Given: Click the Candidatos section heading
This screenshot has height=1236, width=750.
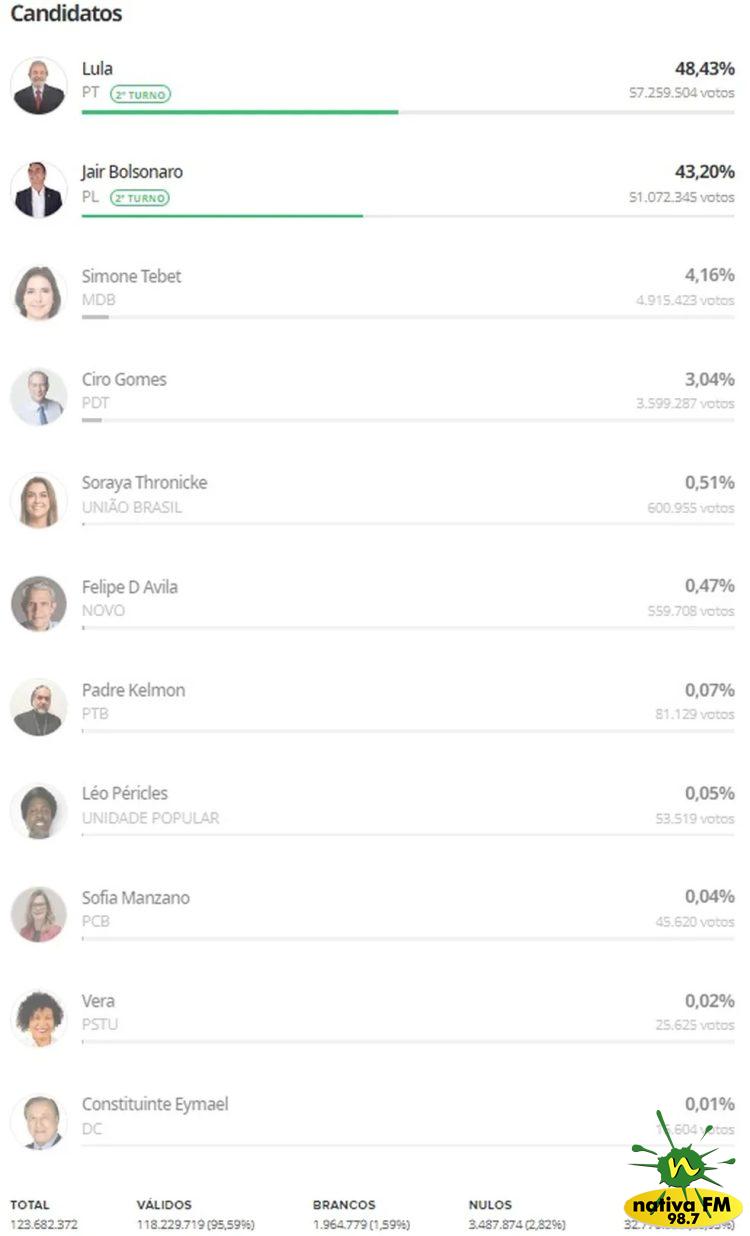Looking at the screenshot, I should (x=65, y=14).
